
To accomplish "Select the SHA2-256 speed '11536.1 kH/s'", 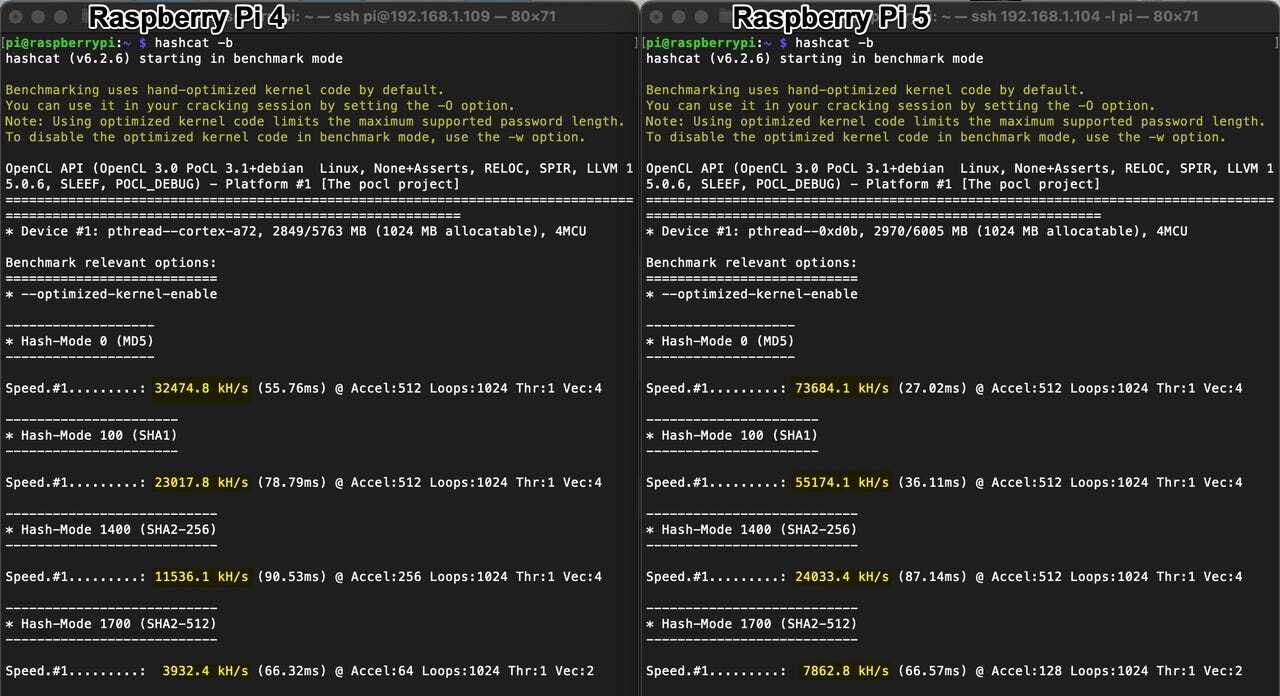I will (x=201, y=577).
